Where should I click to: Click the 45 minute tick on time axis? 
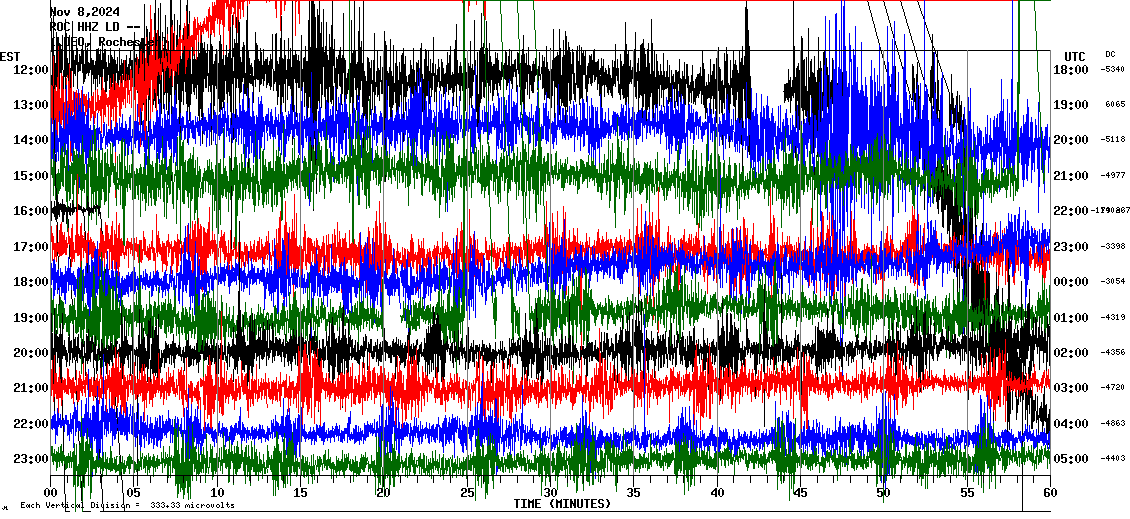(800, 493)
